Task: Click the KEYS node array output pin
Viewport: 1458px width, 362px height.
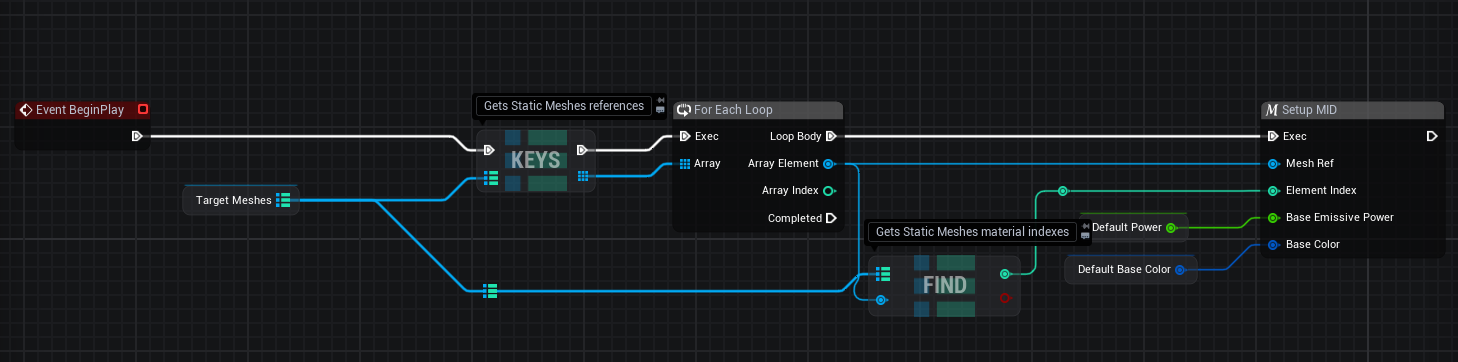Action: click(x=583, y=177)
